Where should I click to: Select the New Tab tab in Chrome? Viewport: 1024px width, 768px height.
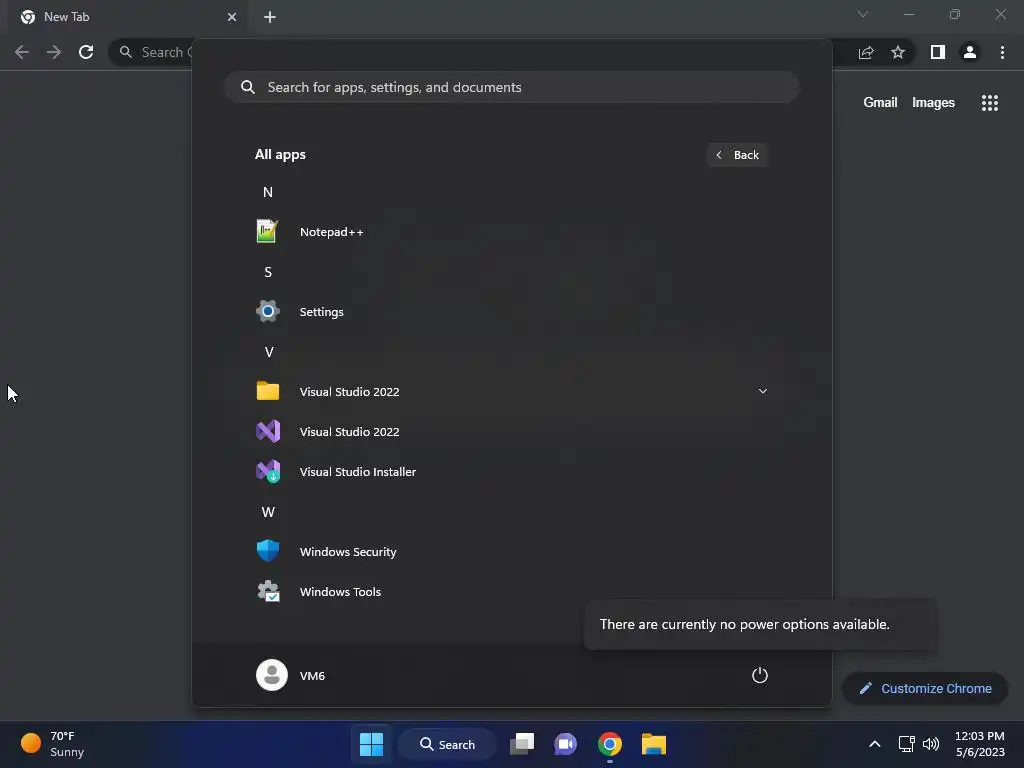pyautogui.click(x=128, y=17)
